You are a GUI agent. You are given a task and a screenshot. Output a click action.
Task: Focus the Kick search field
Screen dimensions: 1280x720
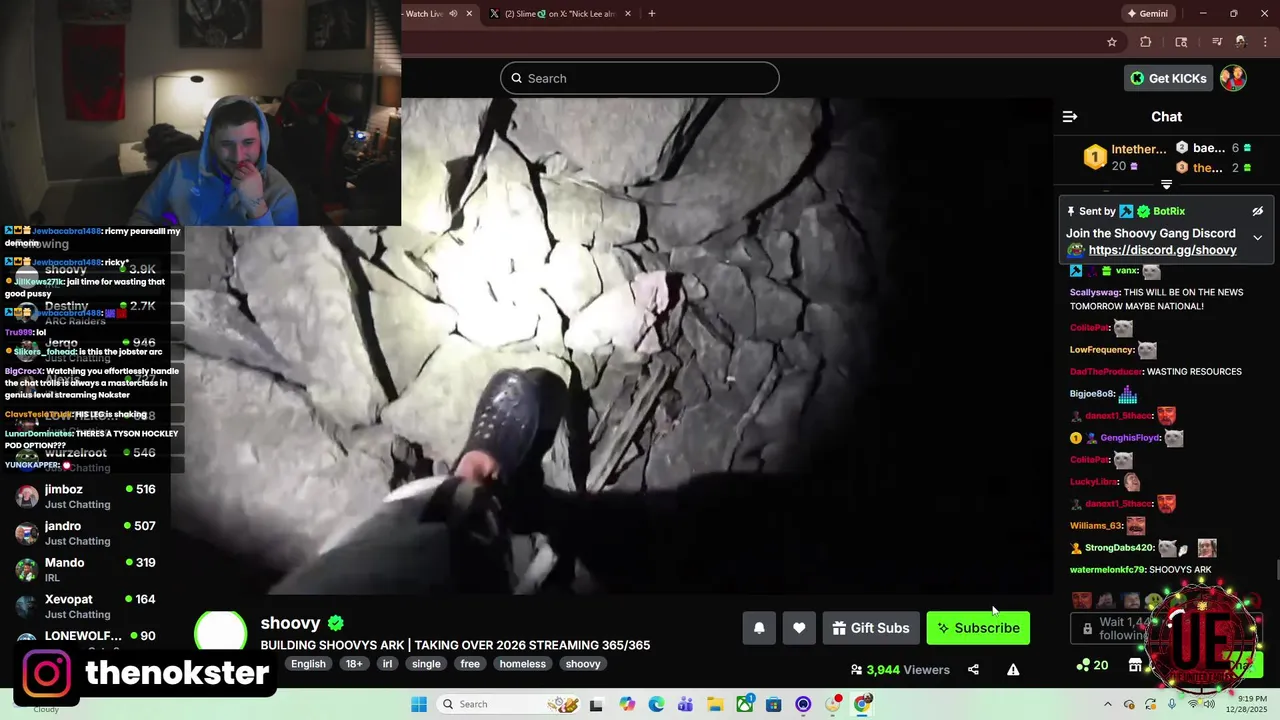tap(640, 78)
